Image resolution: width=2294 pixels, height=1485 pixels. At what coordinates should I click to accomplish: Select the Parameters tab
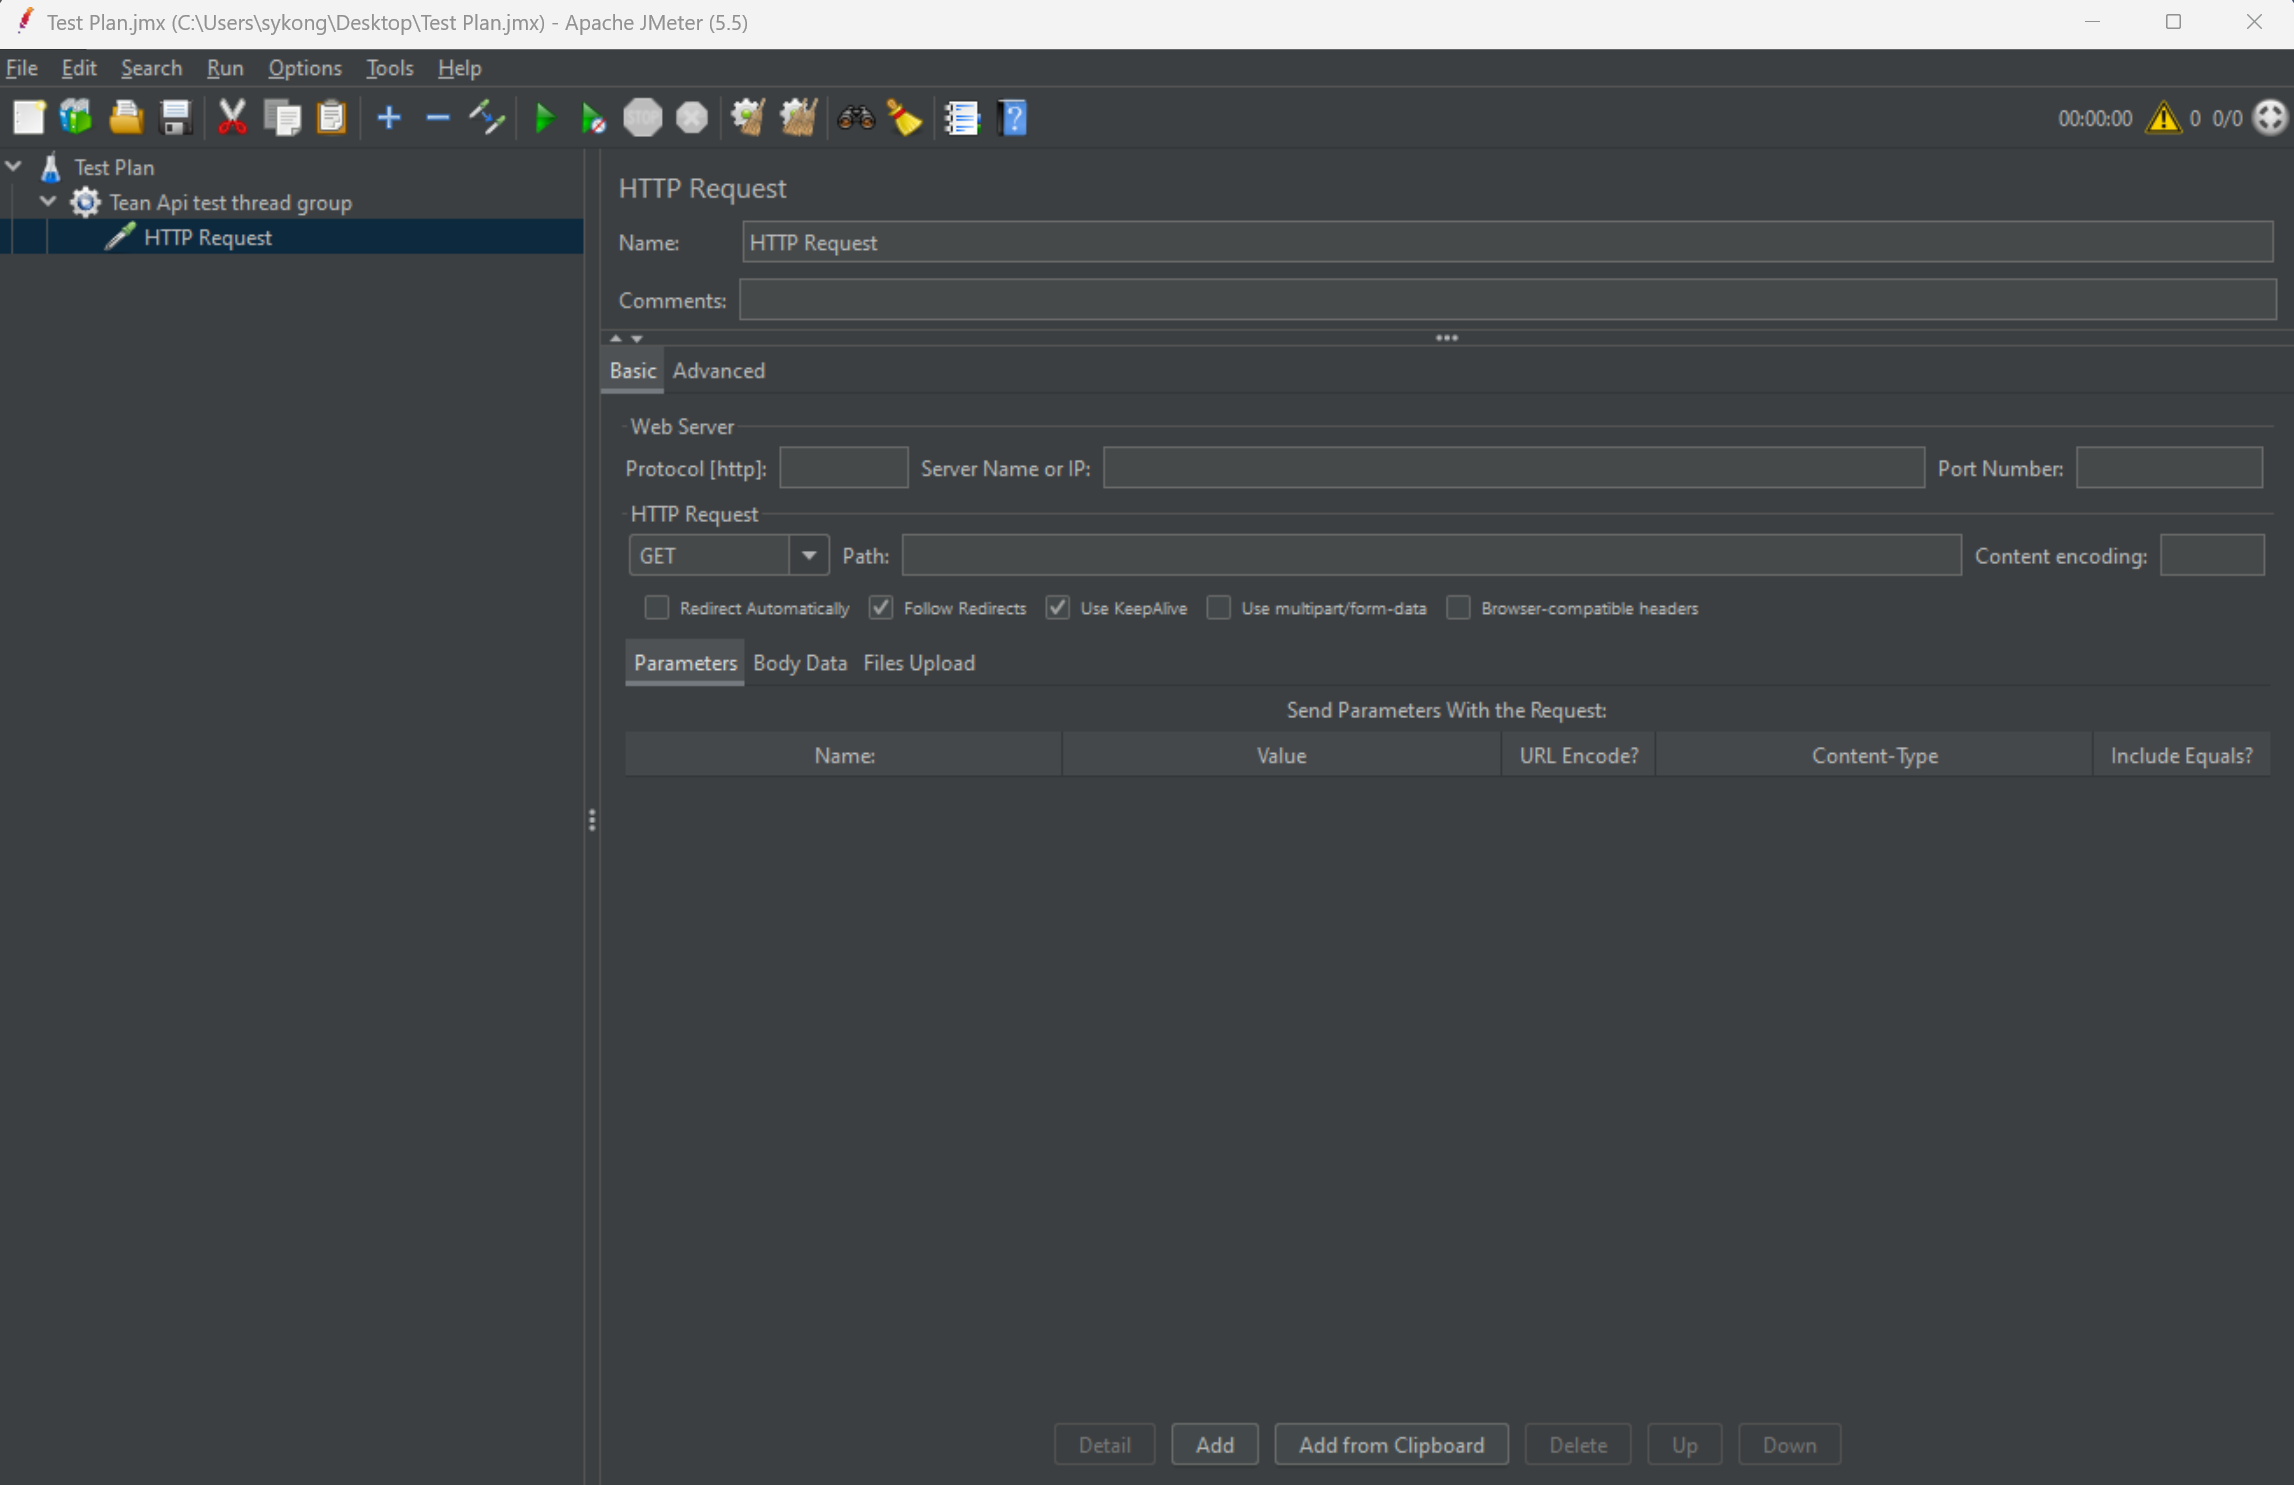[x=685, y=663]
